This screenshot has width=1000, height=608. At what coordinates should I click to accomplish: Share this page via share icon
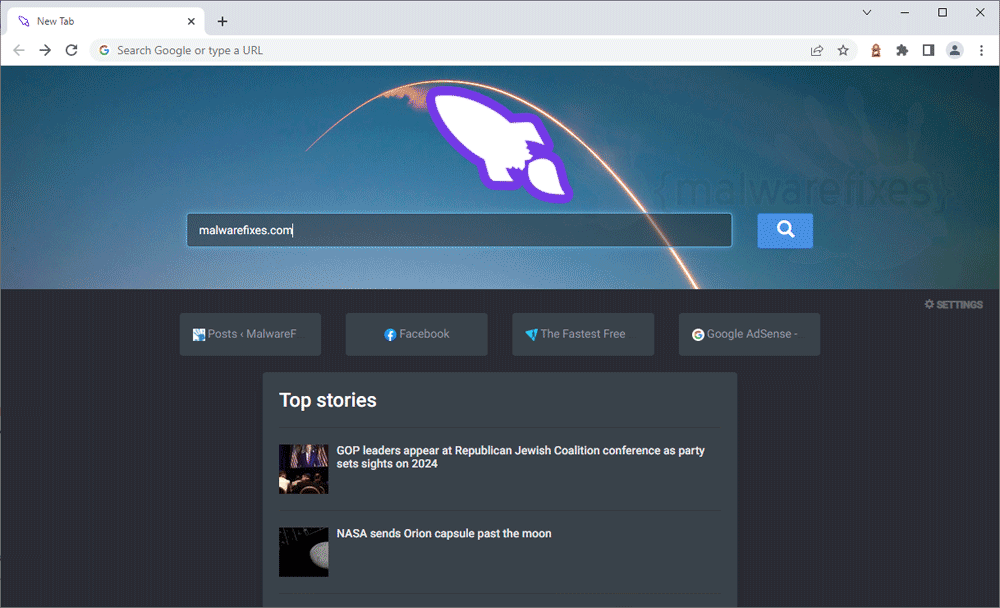click(817, 50)
